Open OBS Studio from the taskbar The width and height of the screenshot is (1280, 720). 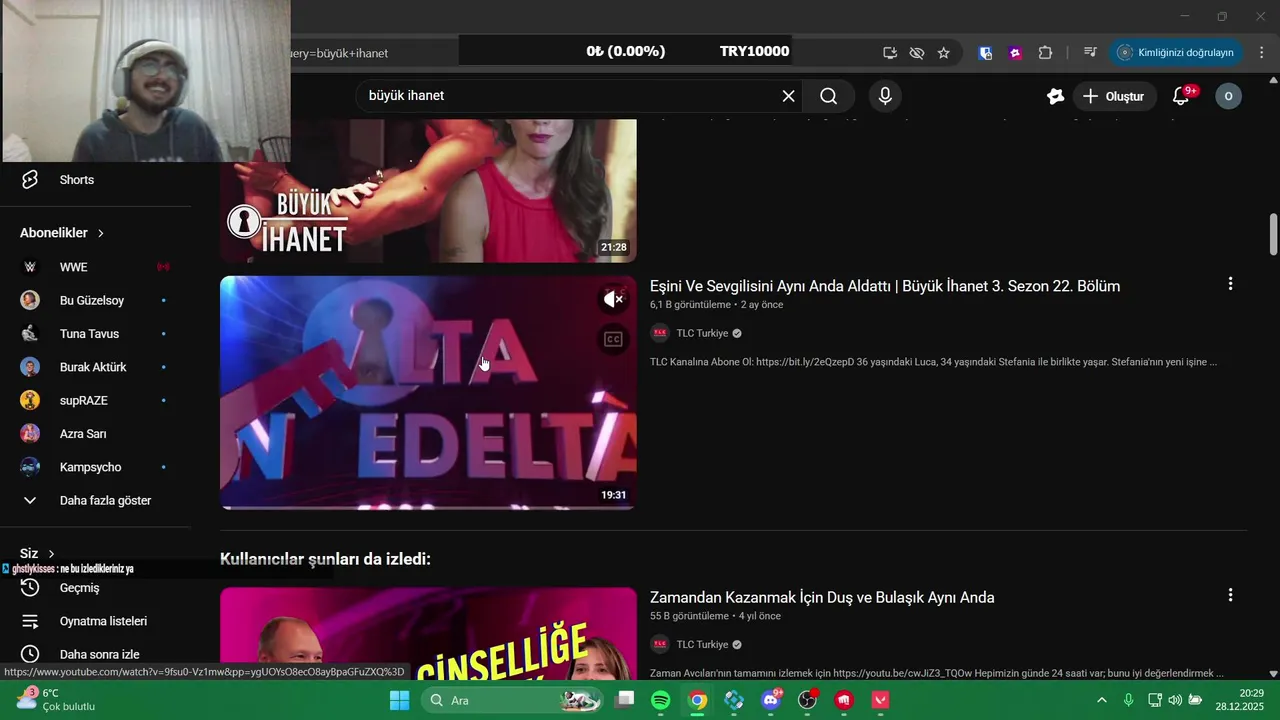click(x=808, y=700)
